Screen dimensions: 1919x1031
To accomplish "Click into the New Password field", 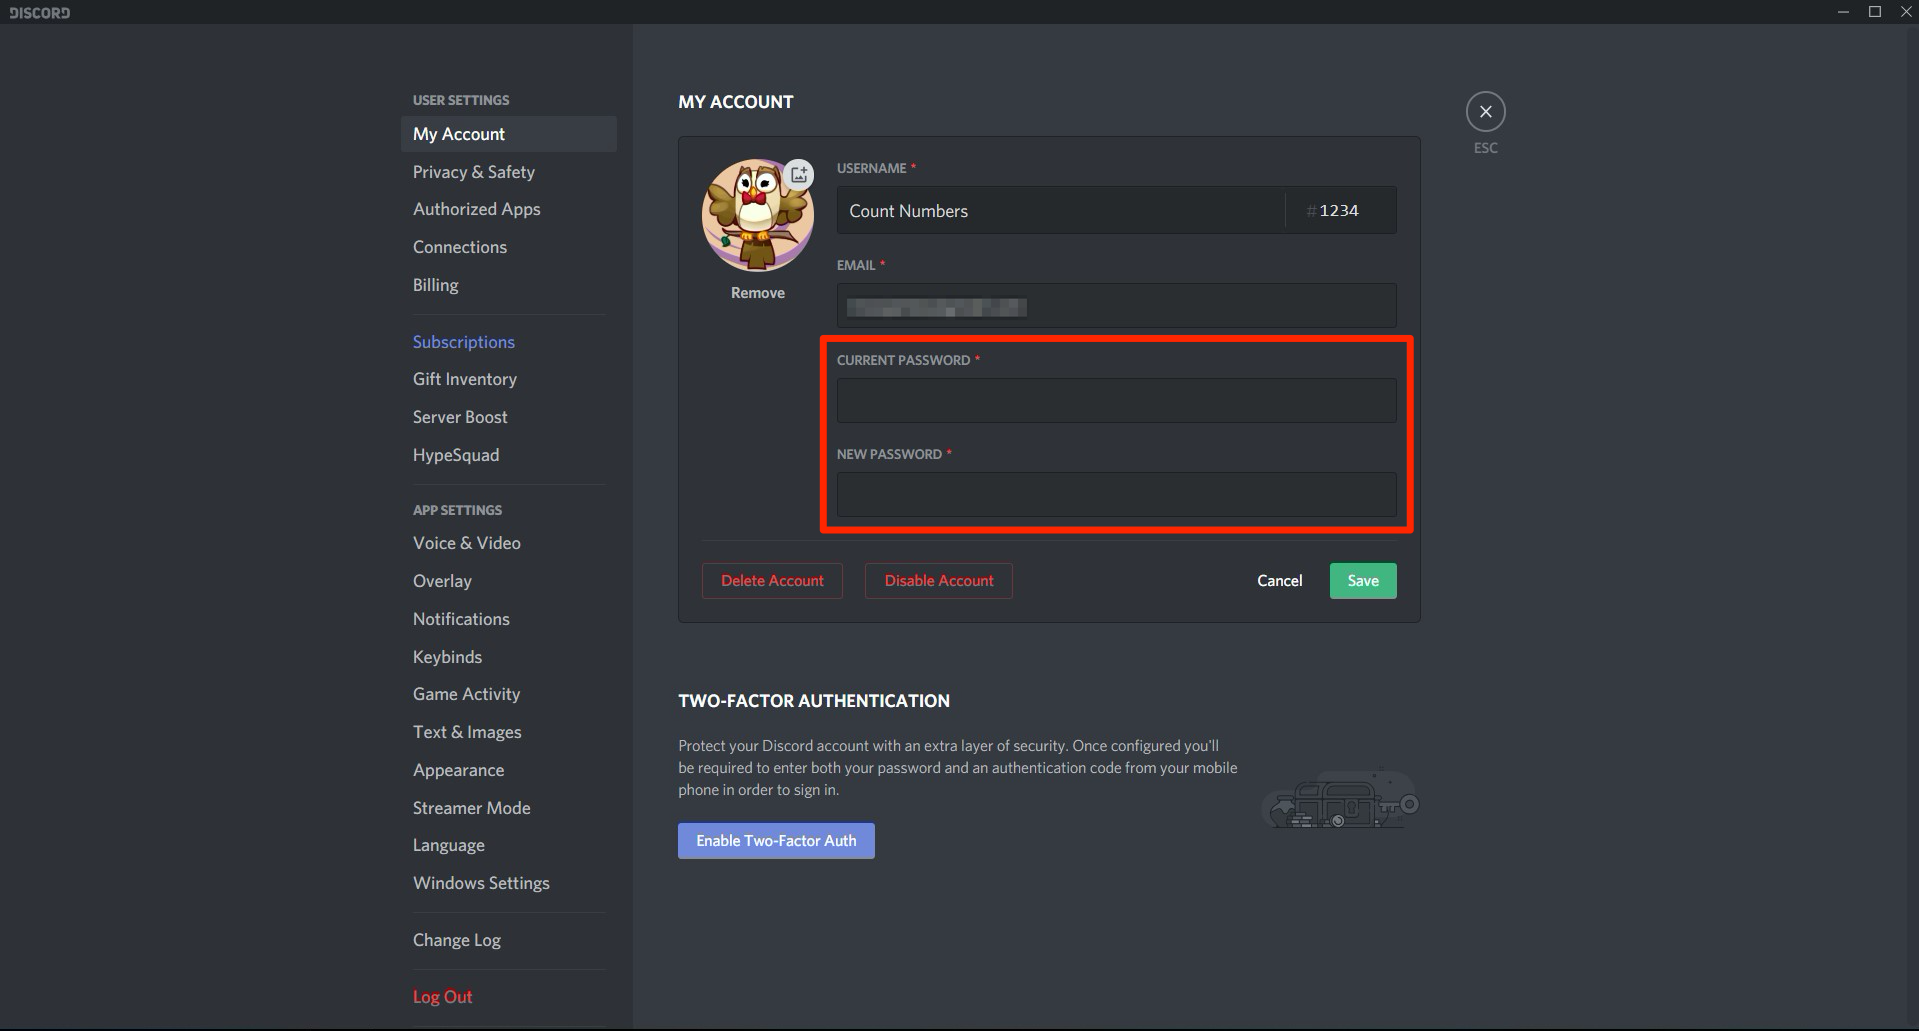I will tap(1116, 494).
